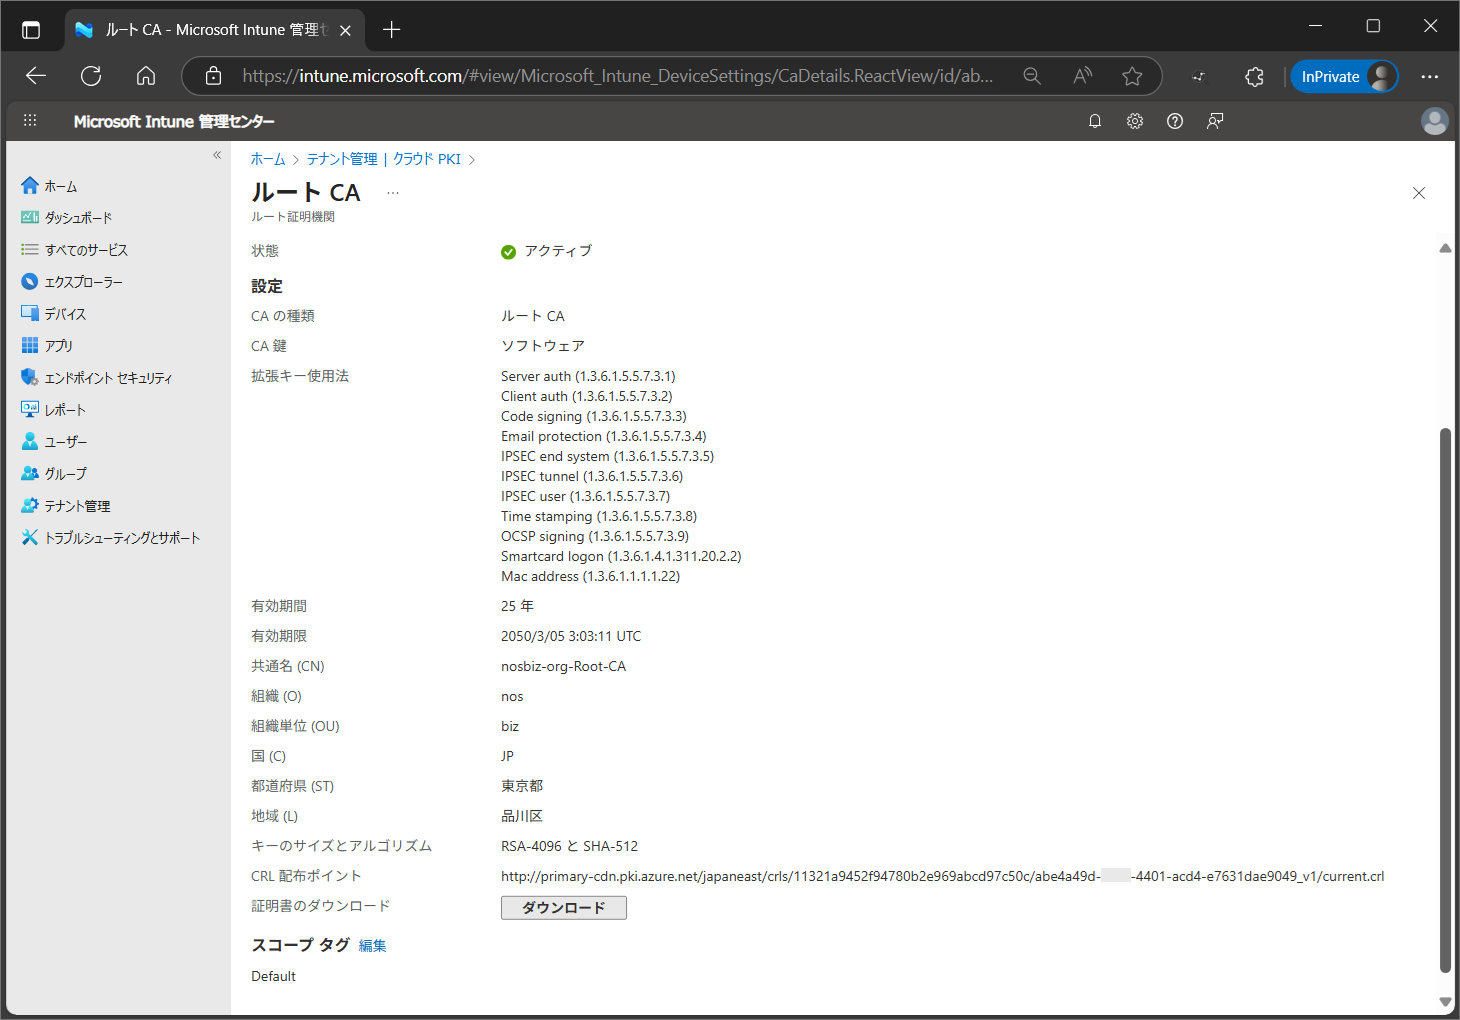
Task: Click the browser refresh icon
Action: (x=91, y=76)
